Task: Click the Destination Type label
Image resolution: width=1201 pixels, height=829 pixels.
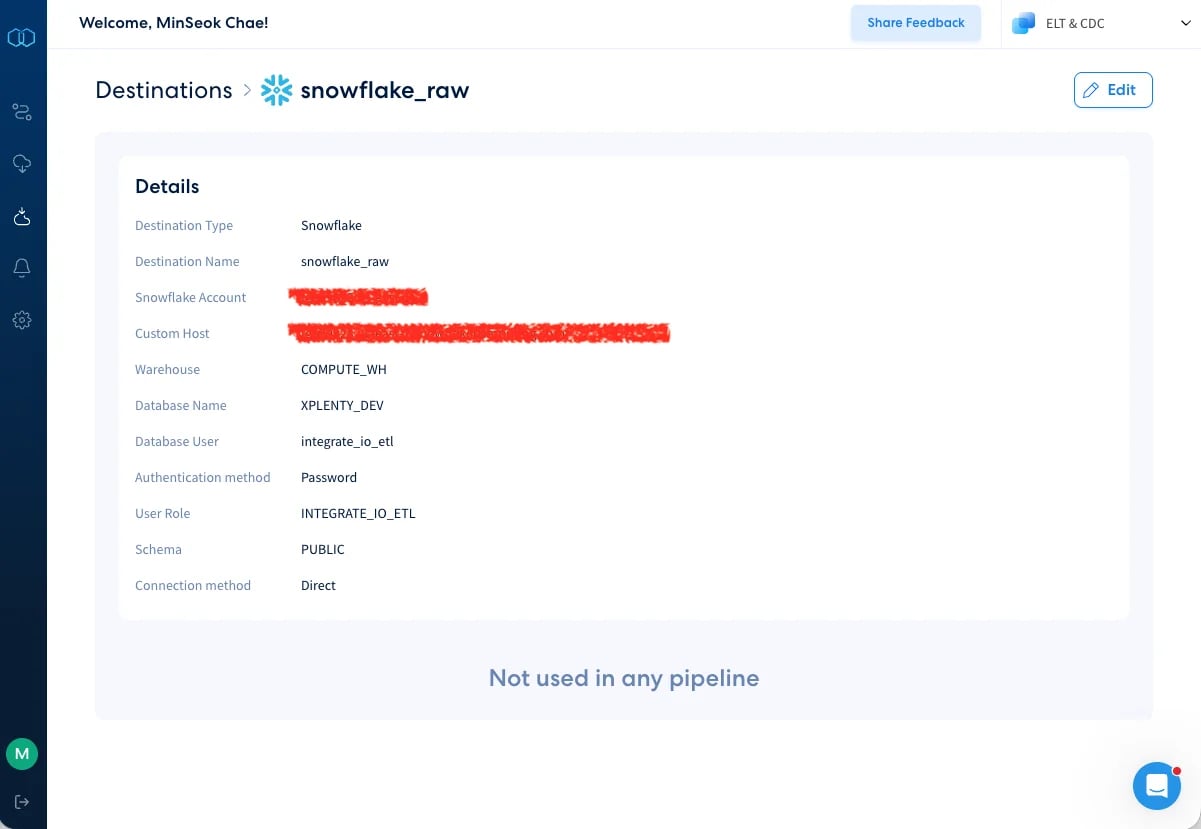Action: (184, 226)
